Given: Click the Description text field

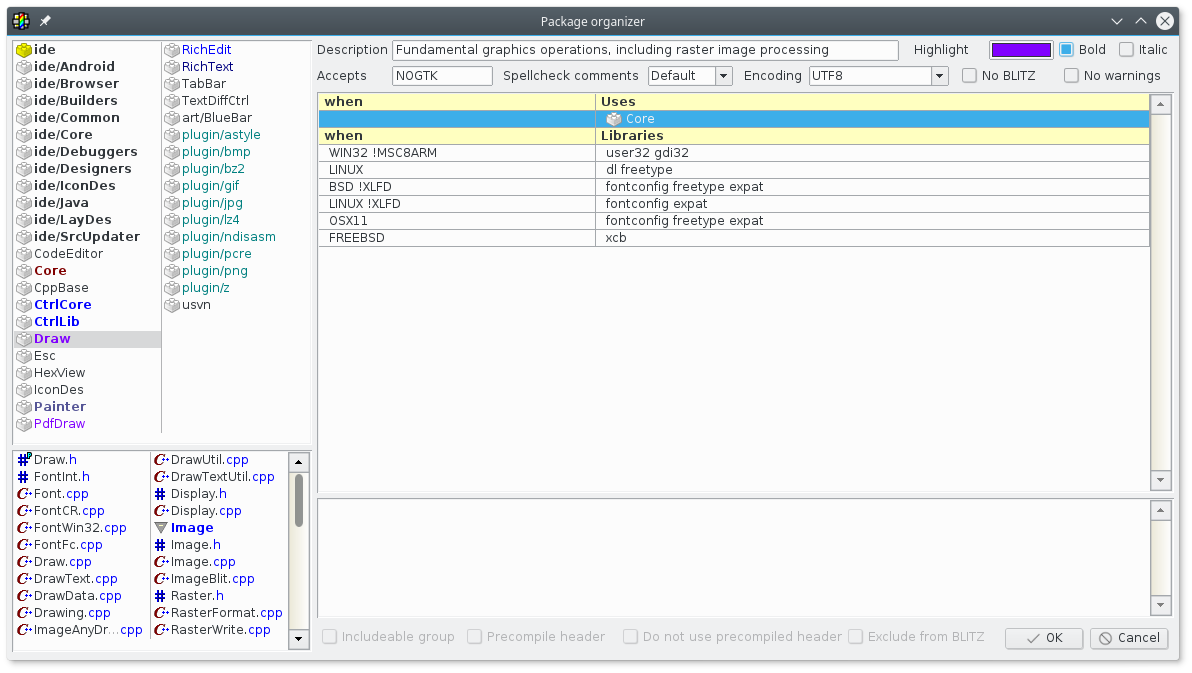Looking at the screenshot, I should point(645,50).
